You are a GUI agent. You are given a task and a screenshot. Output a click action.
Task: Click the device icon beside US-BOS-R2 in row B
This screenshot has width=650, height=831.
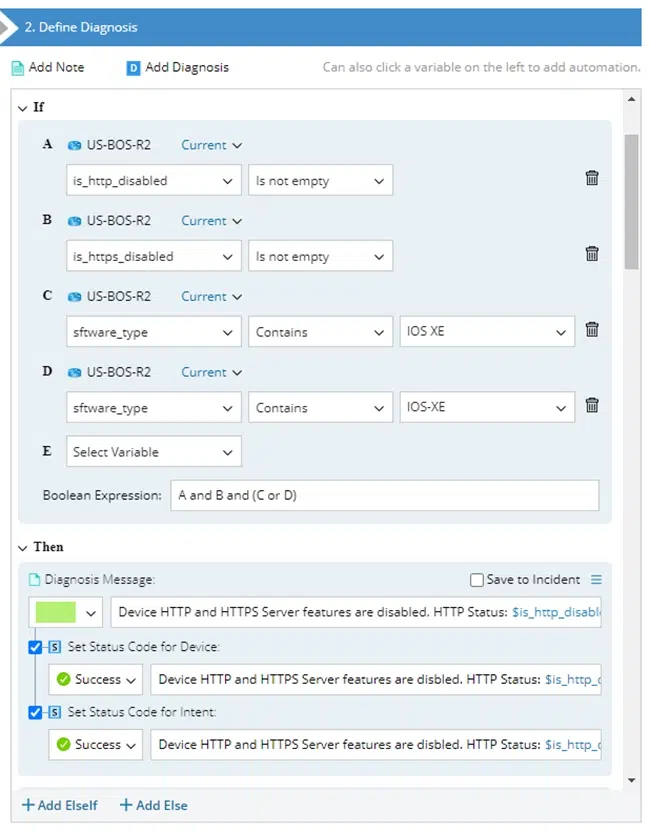click(74, 220)
